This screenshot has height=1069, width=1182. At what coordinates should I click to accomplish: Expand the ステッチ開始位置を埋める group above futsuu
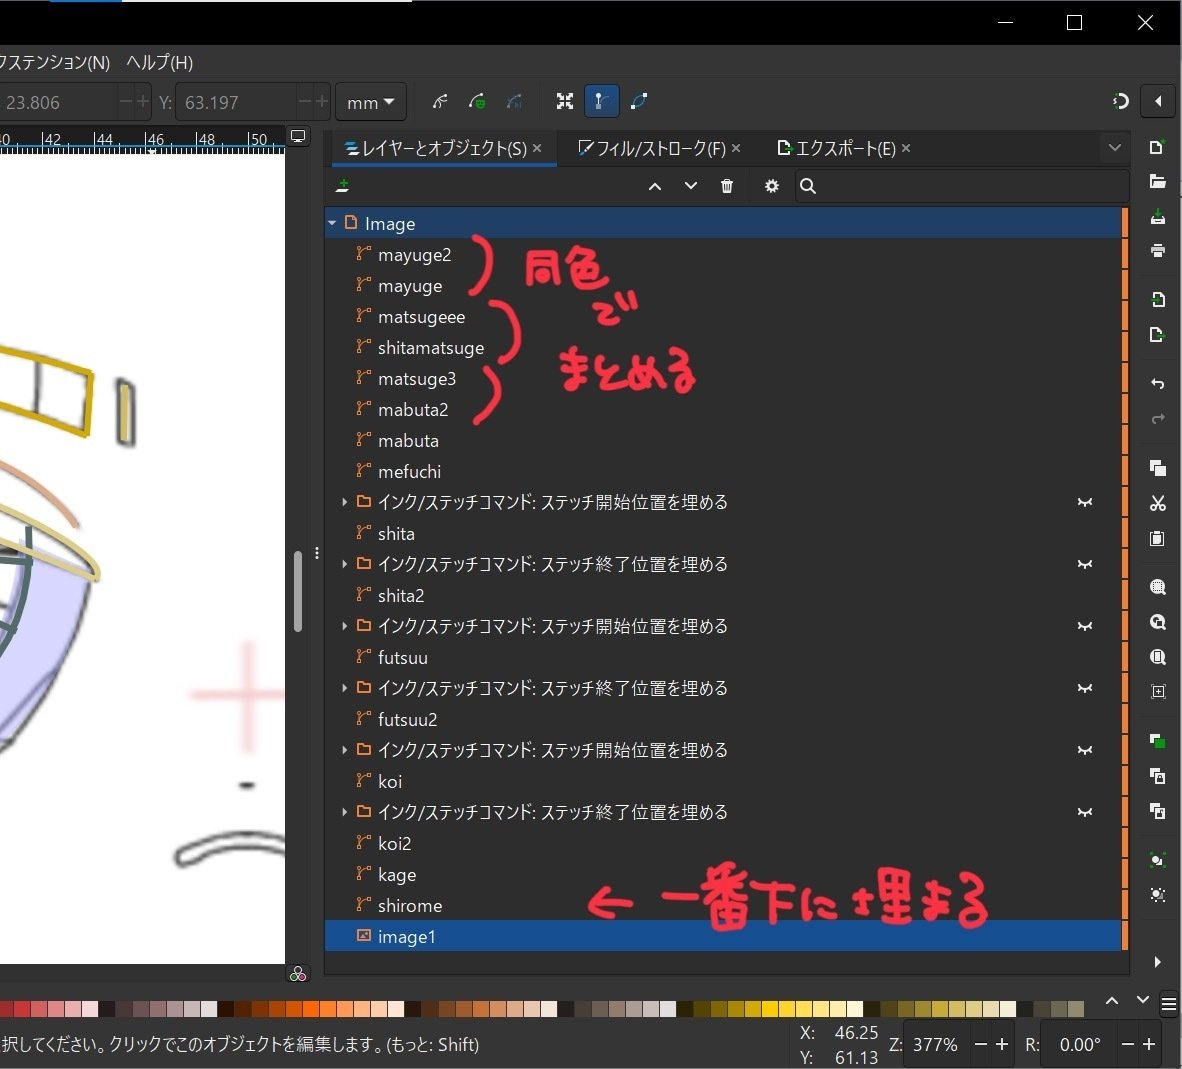coord(344,626)
